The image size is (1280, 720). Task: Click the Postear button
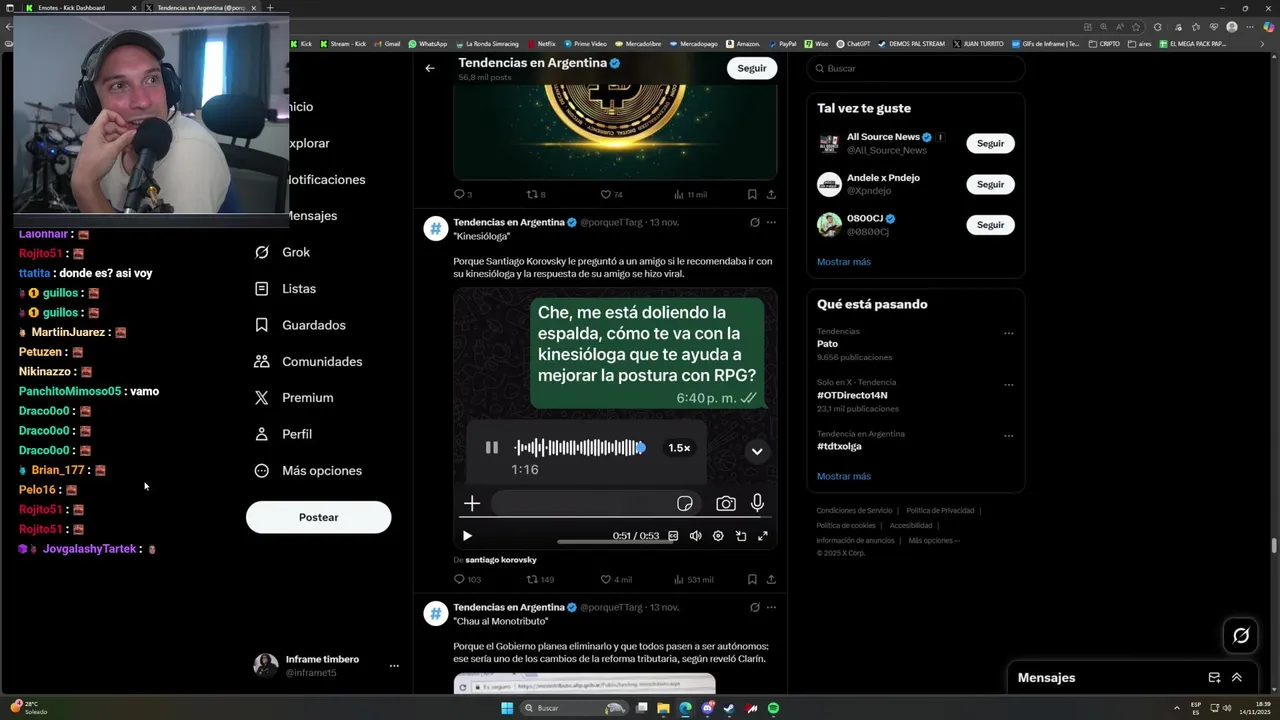(x=318, y=517)
